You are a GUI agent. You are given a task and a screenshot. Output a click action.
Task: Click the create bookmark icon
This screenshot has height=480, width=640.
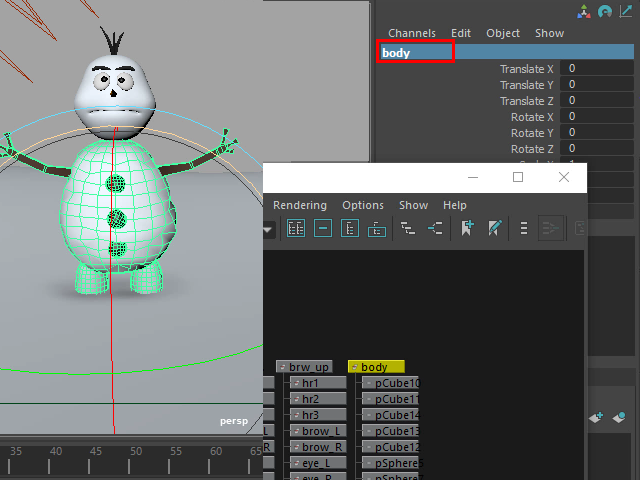click(x=467, y=229)
